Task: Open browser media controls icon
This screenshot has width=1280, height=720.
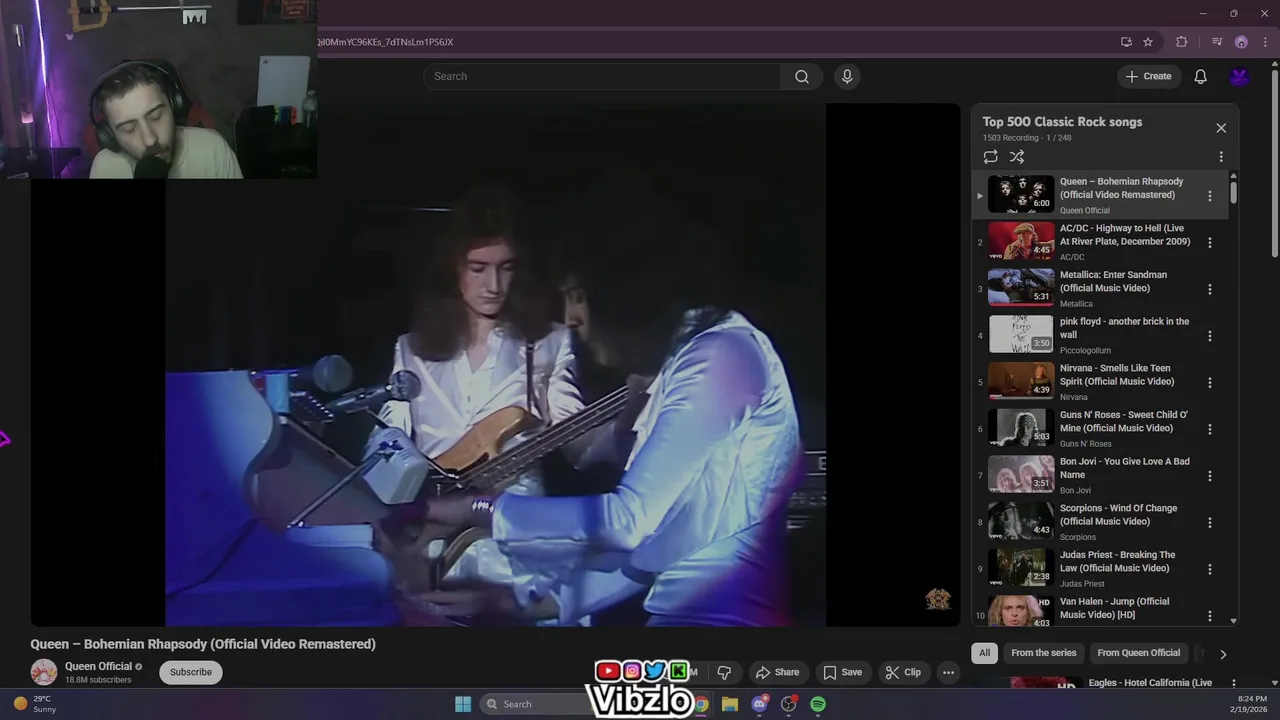Action: pos(1217,42)
